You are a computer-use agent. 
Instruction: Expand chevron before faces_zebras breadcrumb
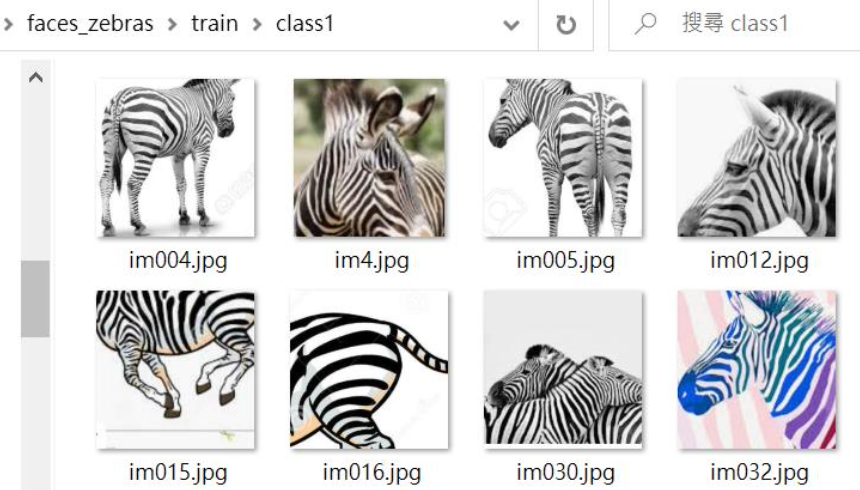coord(8,24)
